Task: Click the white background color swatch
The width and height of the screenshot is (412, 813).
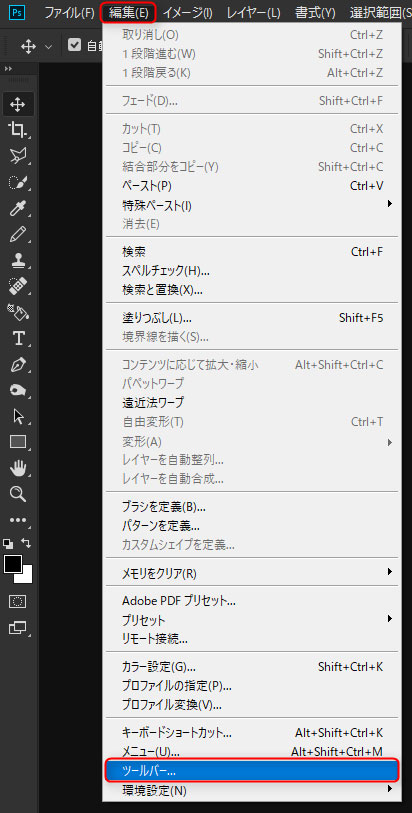Action: 26,576
